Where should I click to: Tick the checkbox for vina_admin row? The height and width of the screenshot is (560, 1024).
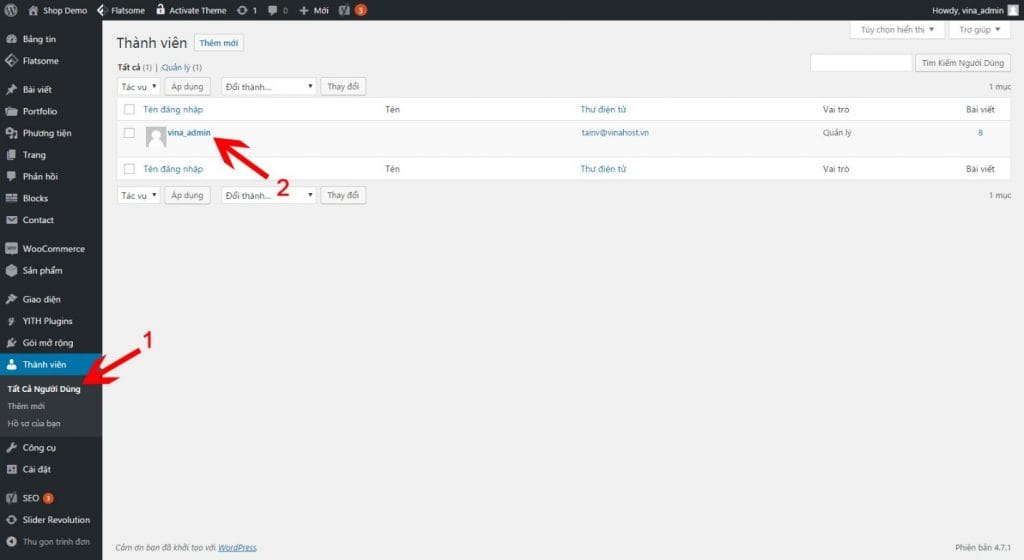point(129,133)
